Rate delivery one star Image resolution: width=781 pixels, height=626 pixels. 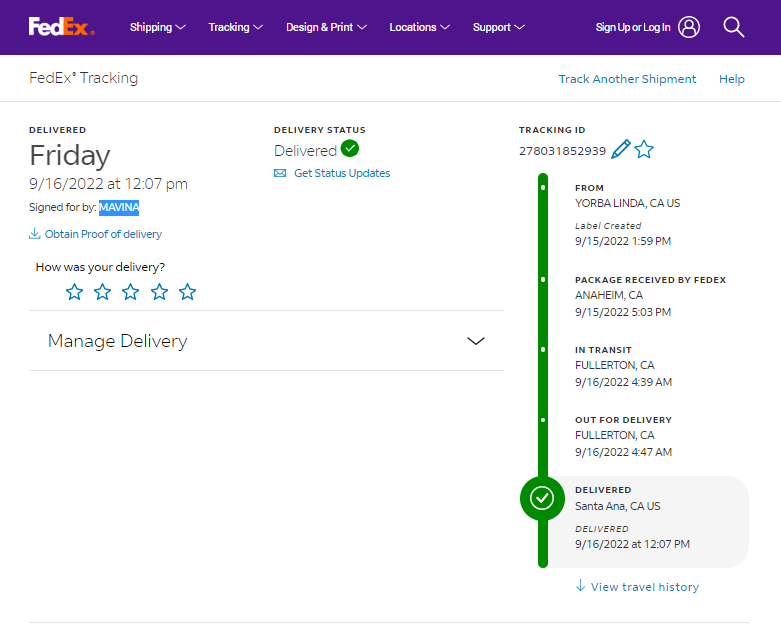74,292
